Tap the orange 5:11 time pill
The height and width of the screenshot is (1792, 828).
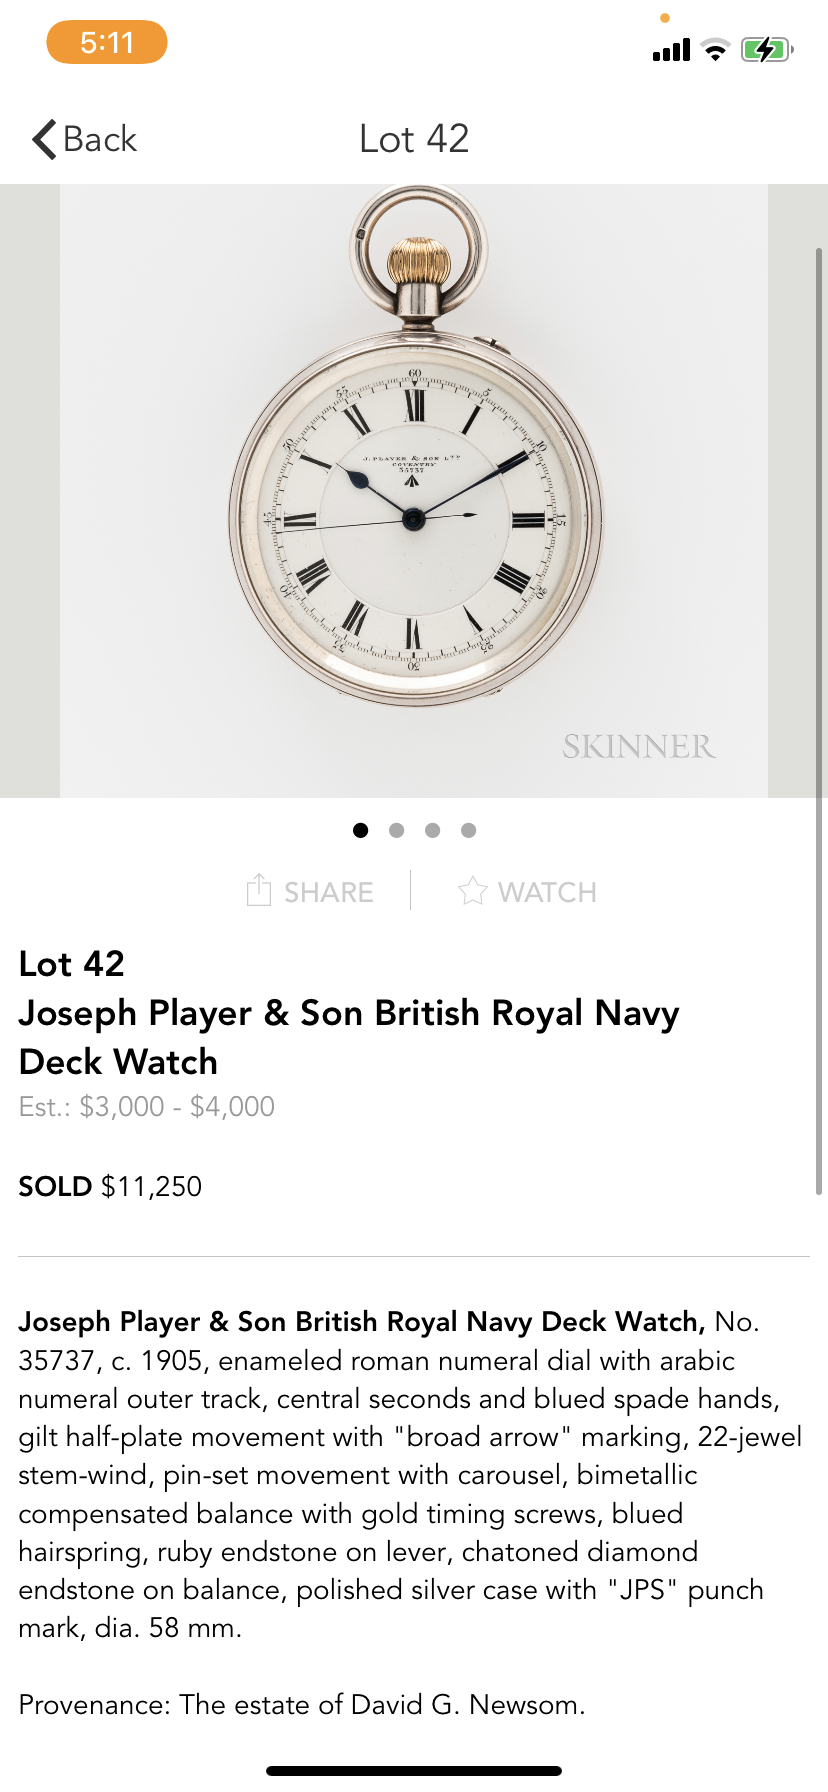(x=107, y=42)
